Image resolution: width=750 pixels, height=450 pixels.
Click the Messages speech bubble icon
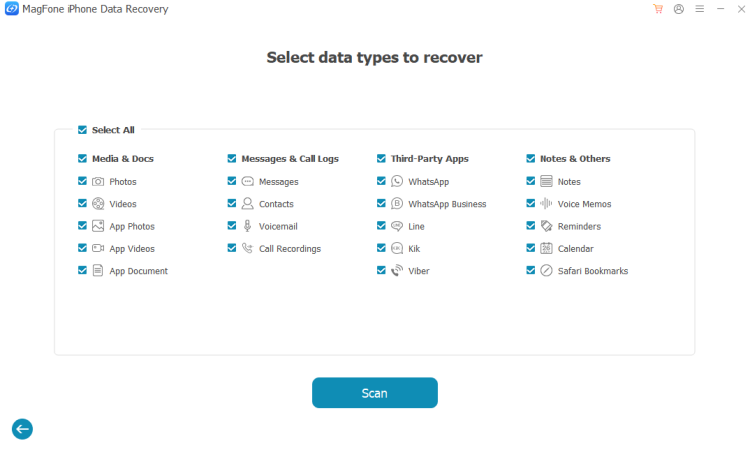coord(247,181)
